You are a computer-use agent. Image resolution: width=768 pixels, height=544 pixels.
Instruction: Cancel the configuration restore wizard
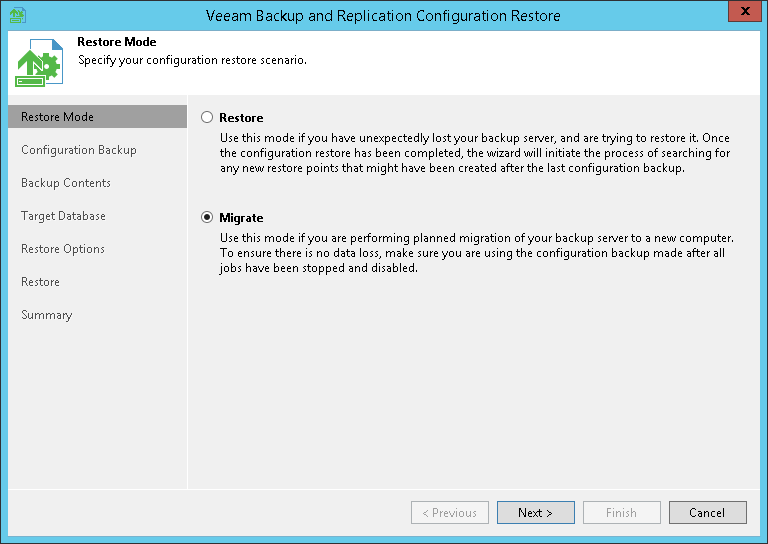707,513
